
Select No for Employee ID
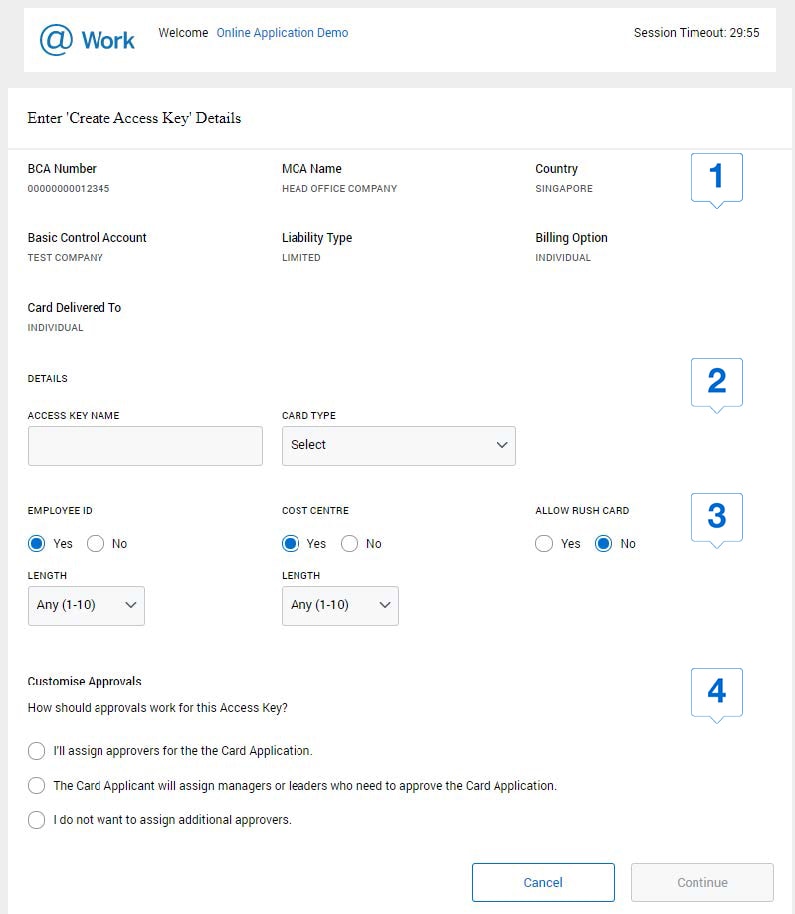(96, 543)
